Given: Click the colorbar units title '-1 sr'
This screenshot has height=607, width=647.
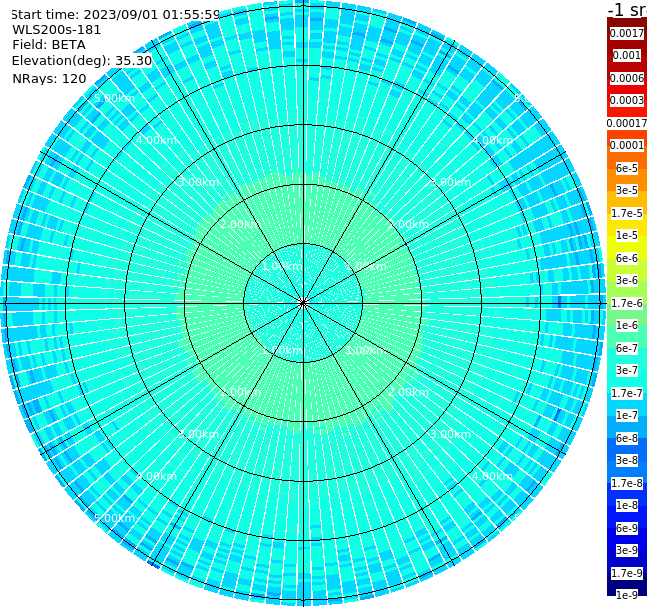Looking at the screenshot, I should pos(627,9).
